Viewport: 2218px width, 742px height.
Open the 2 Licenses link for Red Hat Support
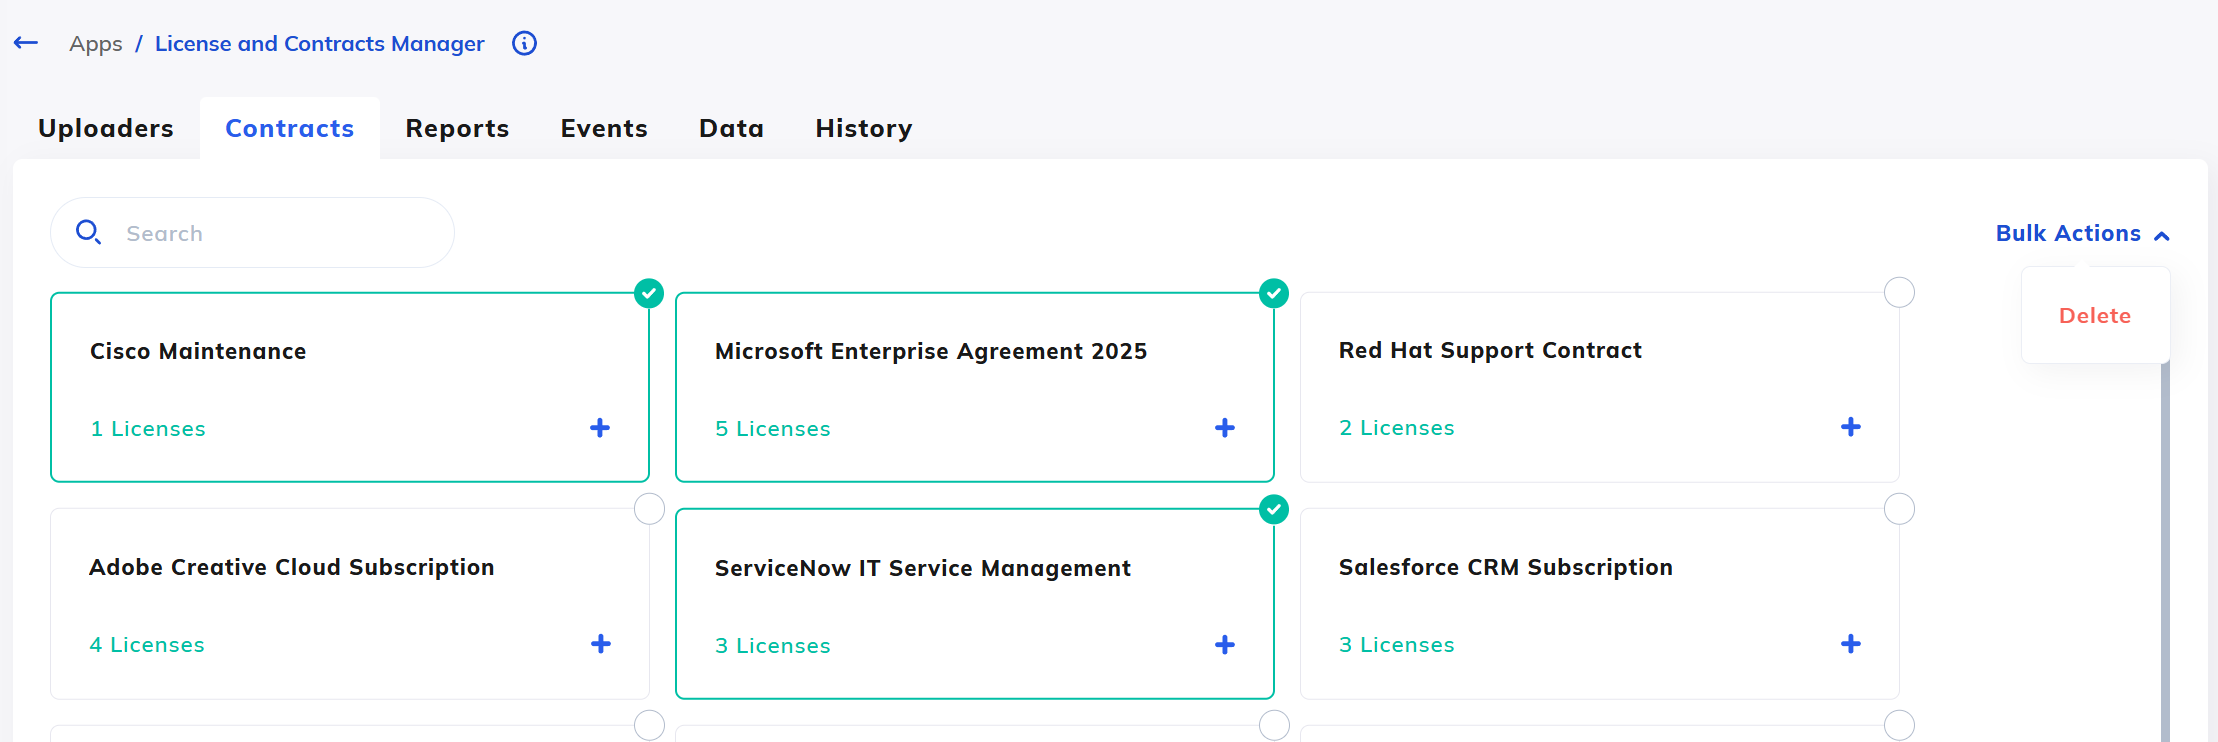[x=1397, y=428]
